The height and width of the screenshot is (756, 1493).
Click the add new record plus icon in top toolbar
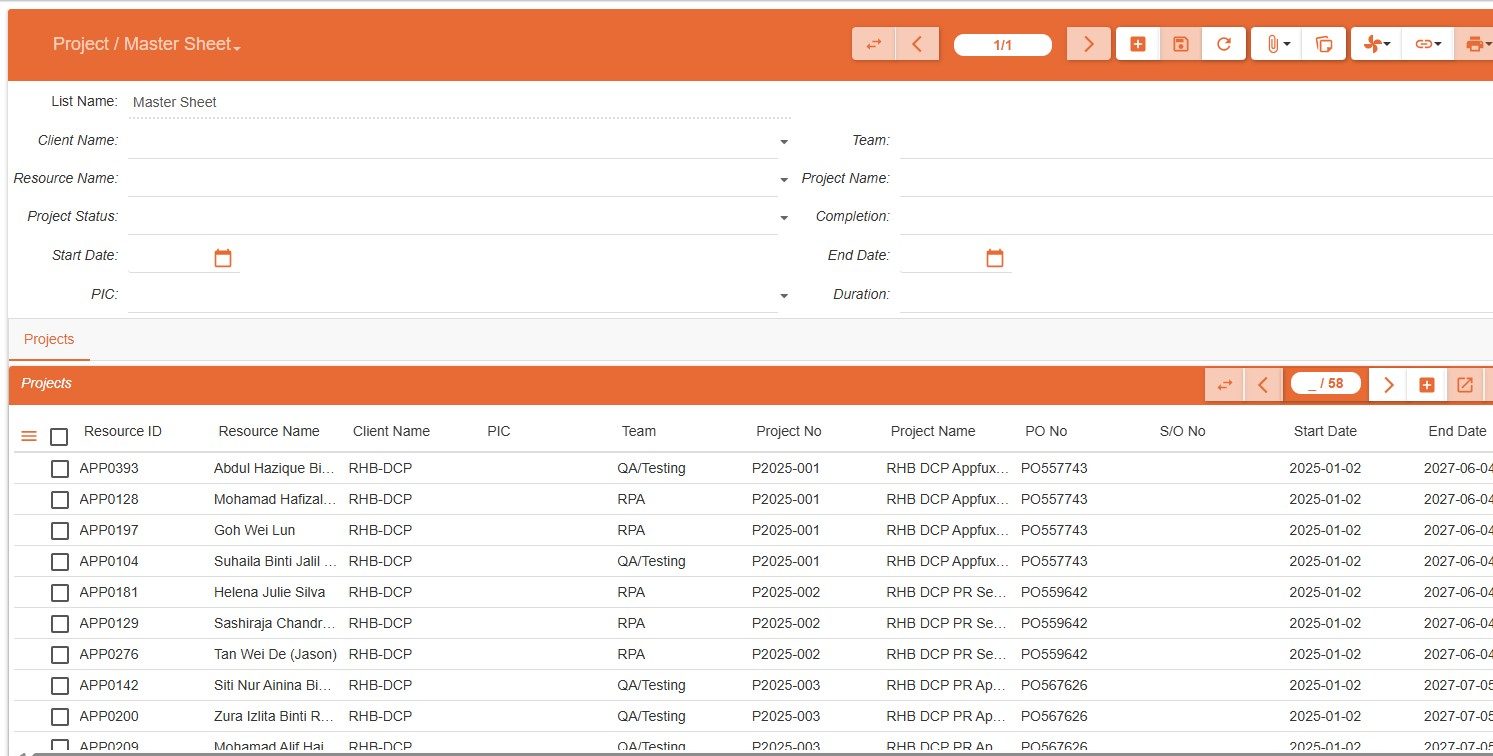(1138, 44)
